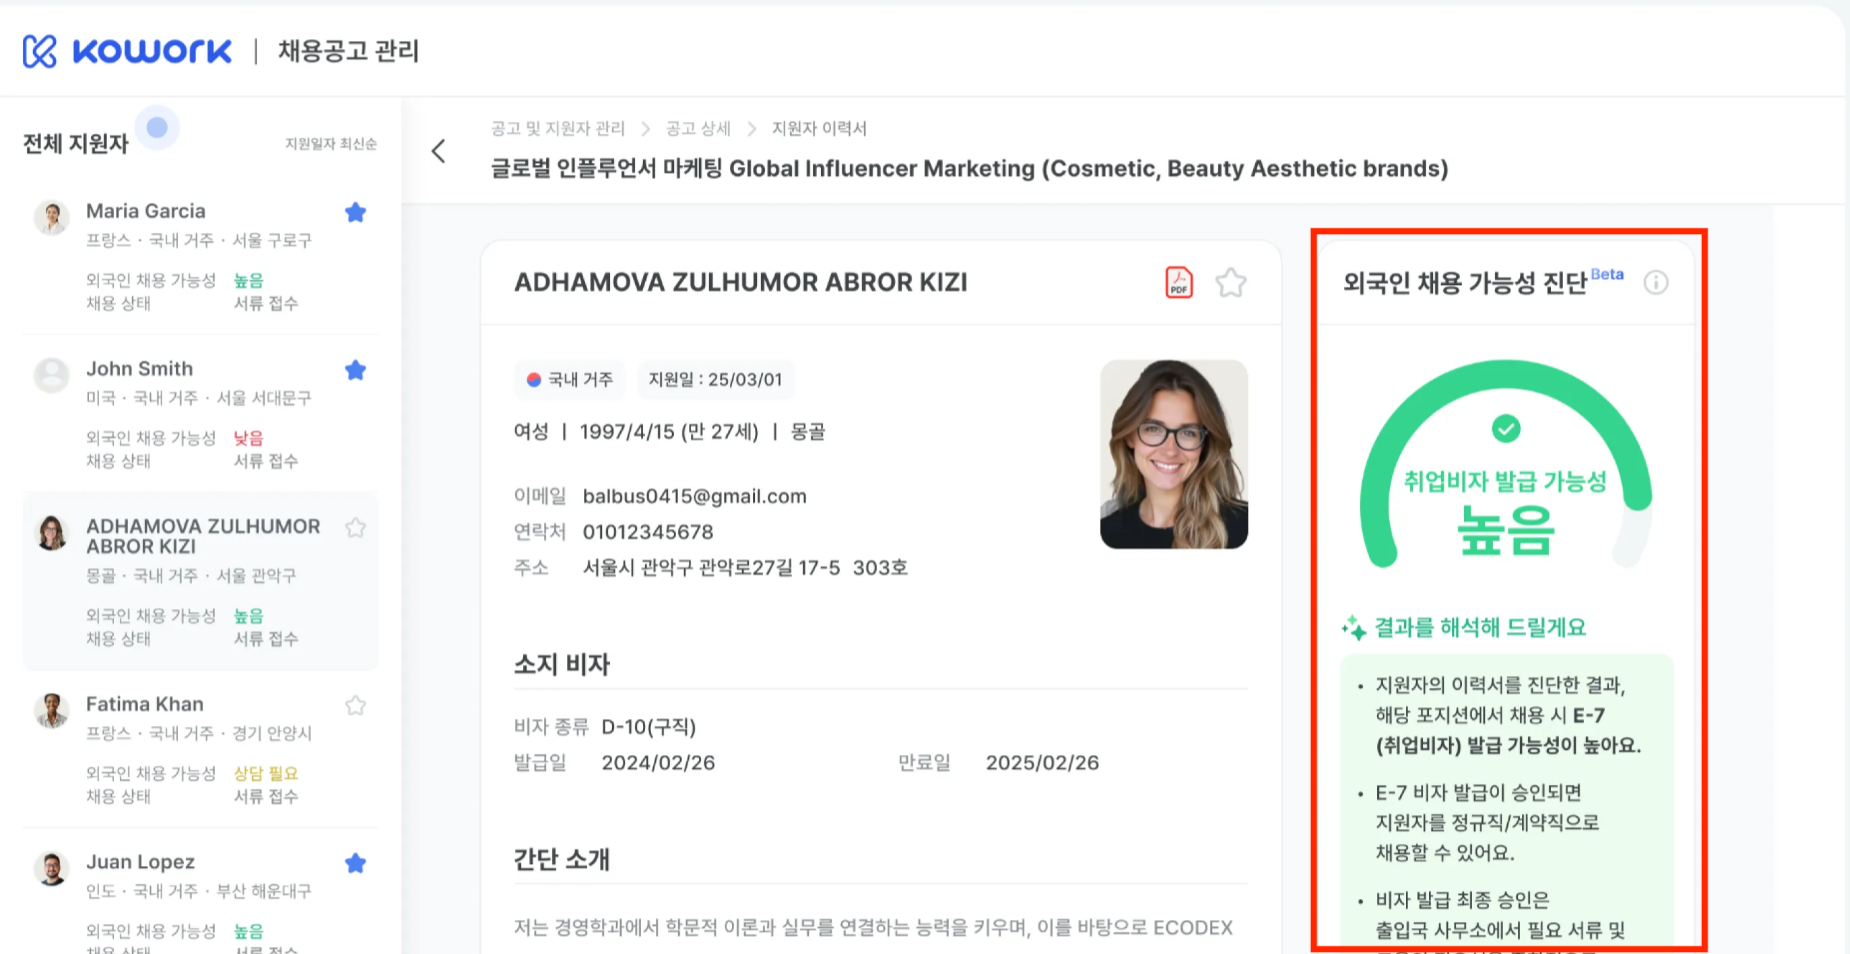Viewport: 1850px width, 954px height.
Task: Click the 취업비자 발급 가능성 gauge
Action: coord(1505,465)
